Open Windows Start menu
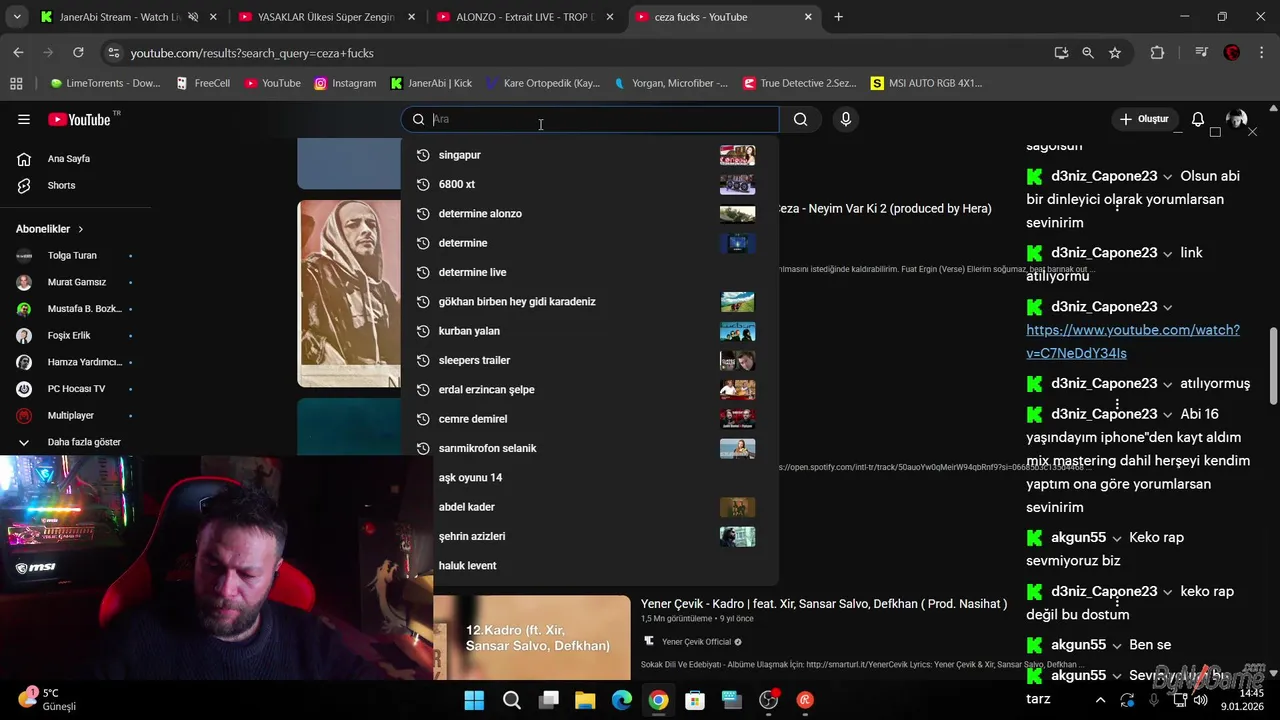The height and width of the screenshot is (720, 1280). click(x=474, y=700)
